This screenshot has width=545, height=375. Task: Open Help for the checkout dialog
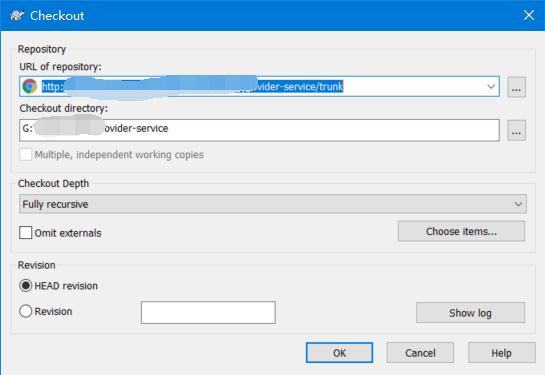click(x=501, y=353)
